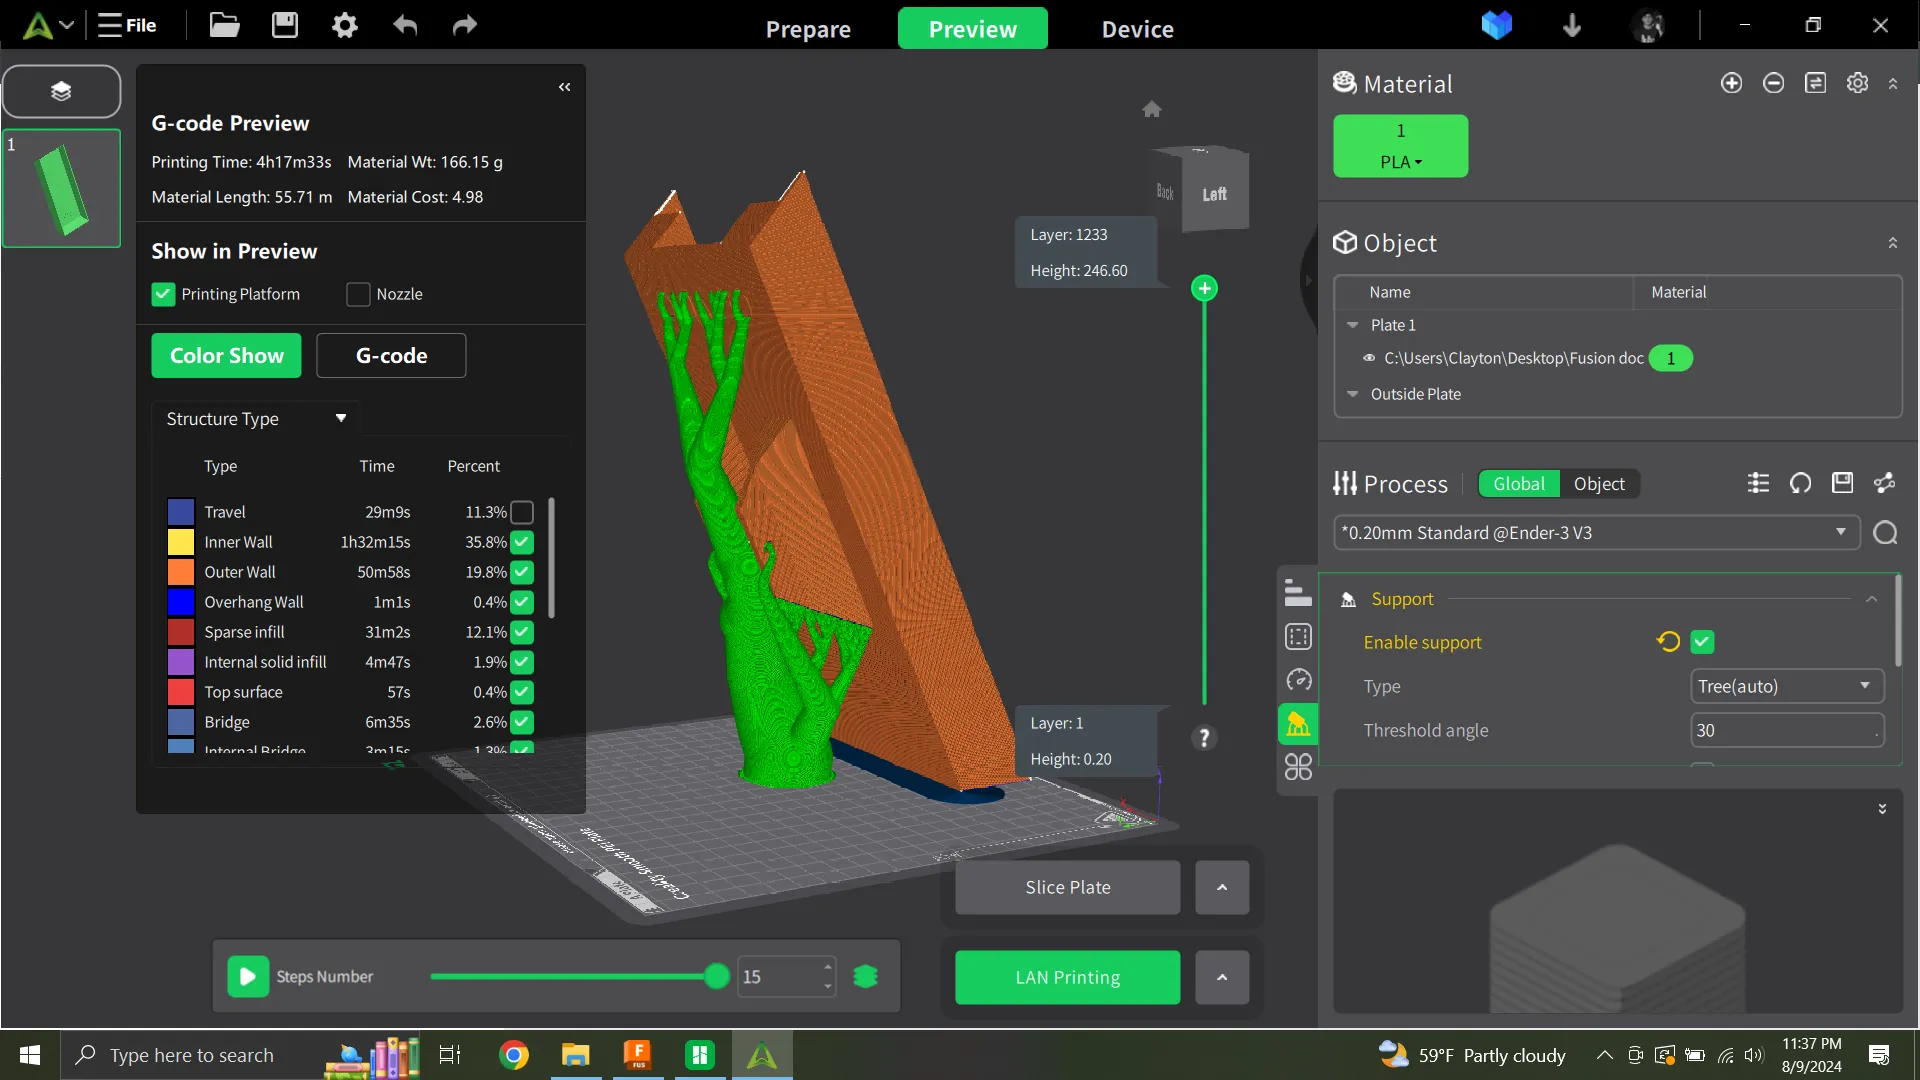Open the Structure Type dropdown
Viewport: 1920px width, 1080px height.
256,419
